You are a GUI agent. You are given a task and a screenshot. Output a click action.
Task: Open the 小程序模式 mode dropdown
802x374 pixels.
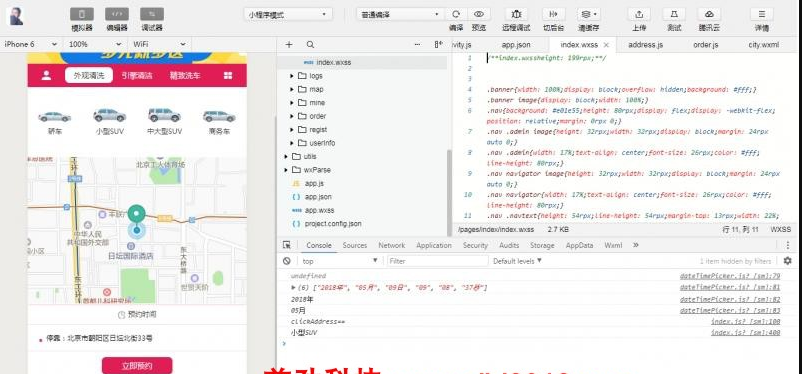[x=288, y=15]
